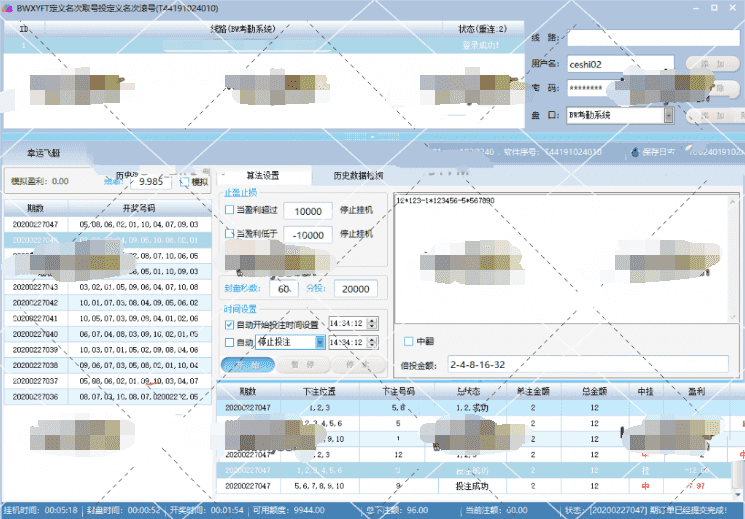Image resolution: width=745 pixels, height=519 pixels.
Task: Click the 开奖号码 column header
Action: point(139,208)
